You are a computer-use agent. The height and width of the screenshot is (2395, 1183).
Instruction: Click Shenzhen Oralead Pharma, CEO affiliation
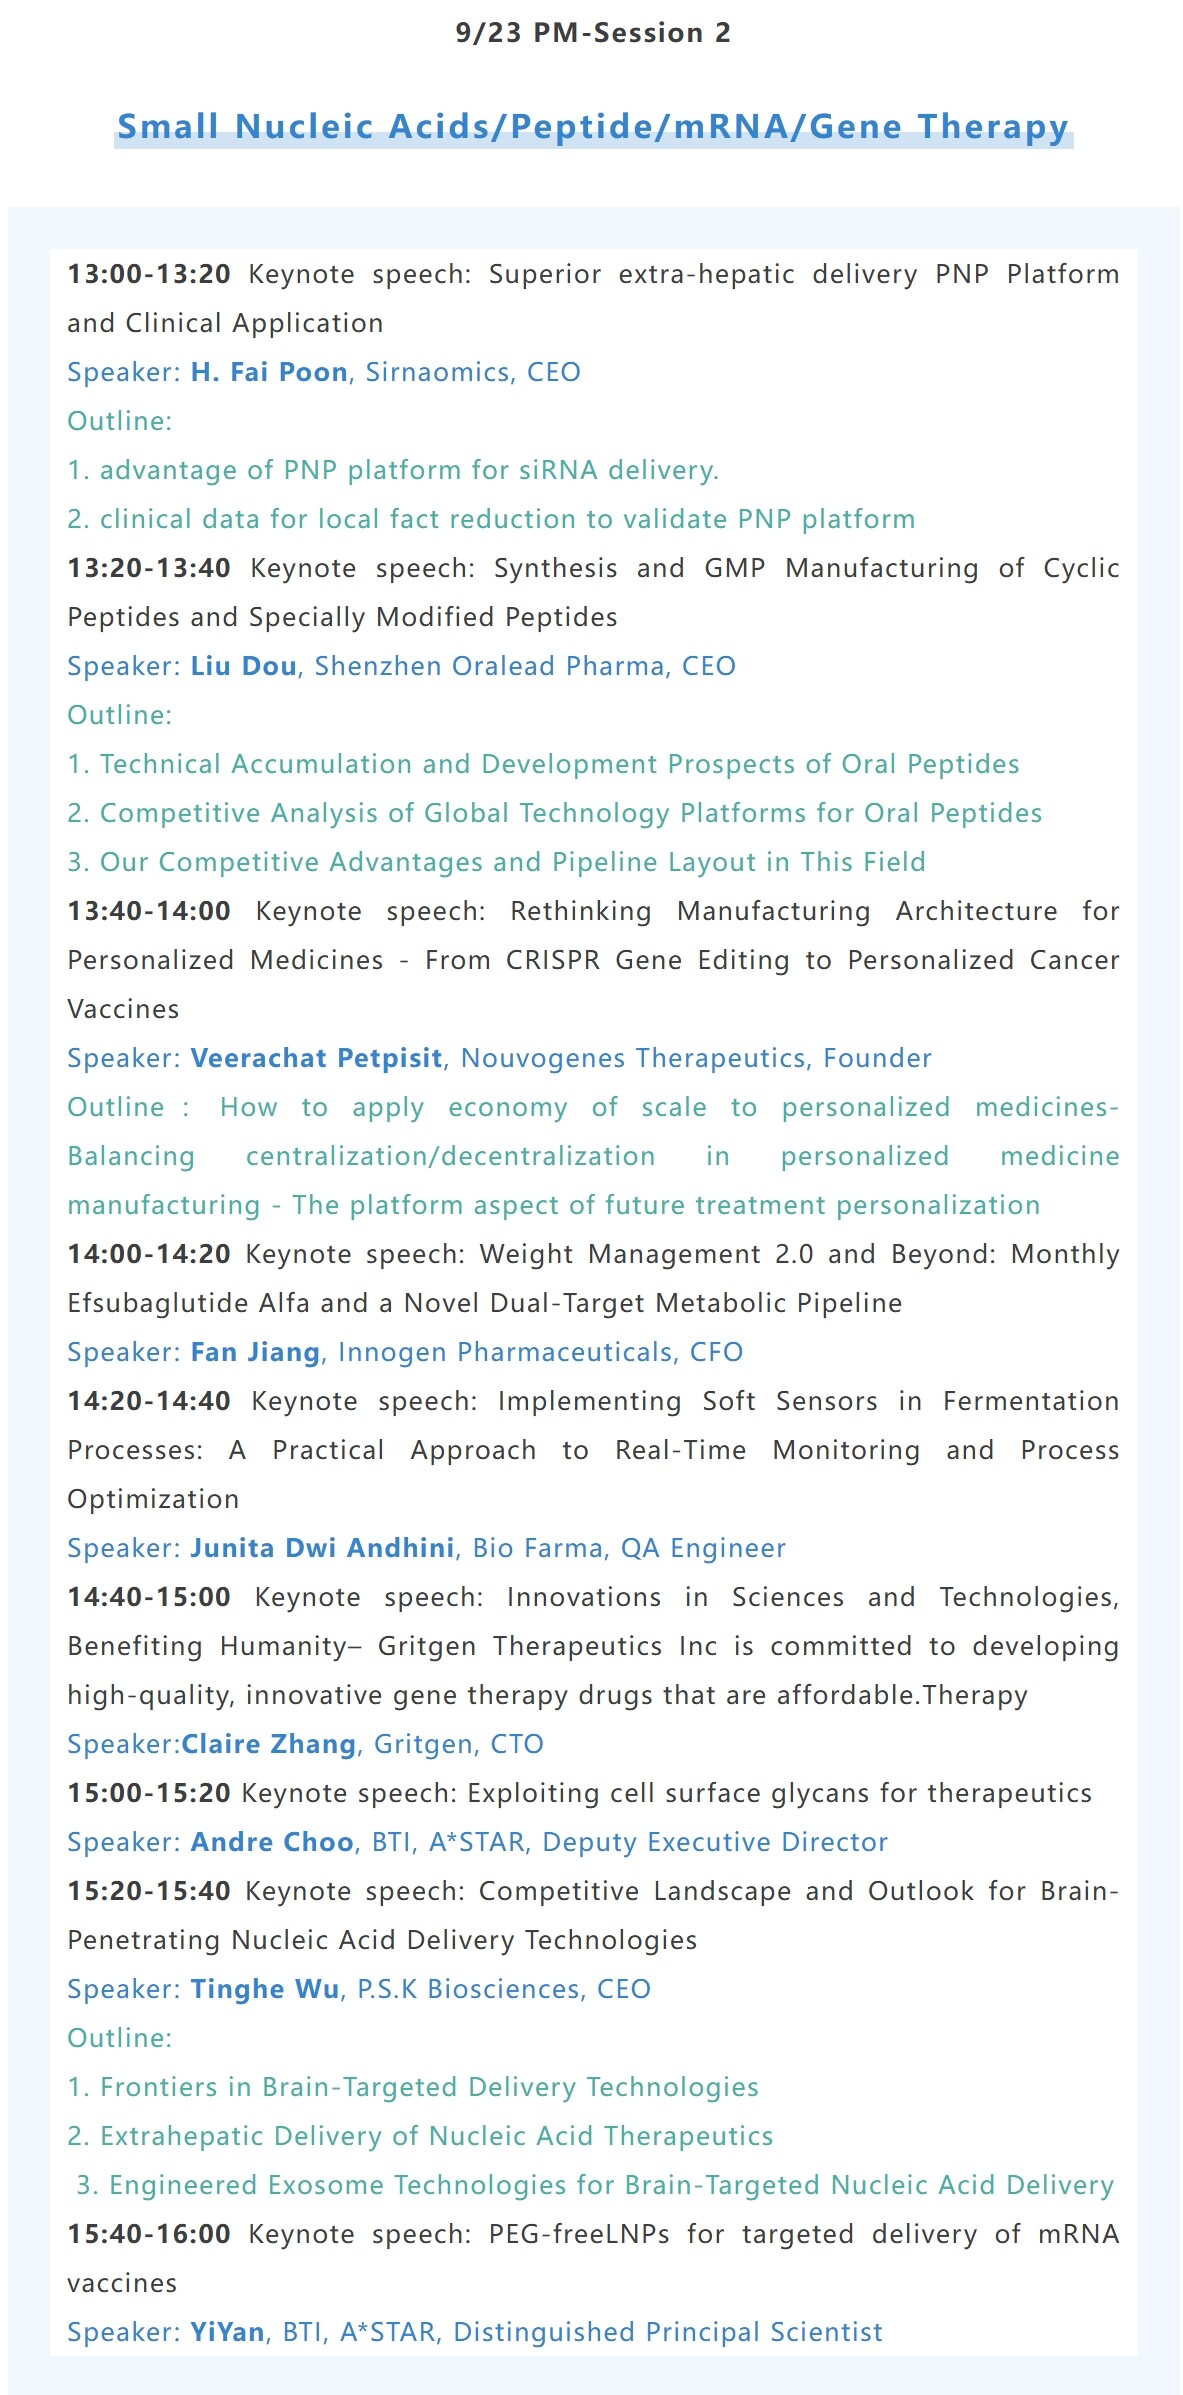point(525,666)
